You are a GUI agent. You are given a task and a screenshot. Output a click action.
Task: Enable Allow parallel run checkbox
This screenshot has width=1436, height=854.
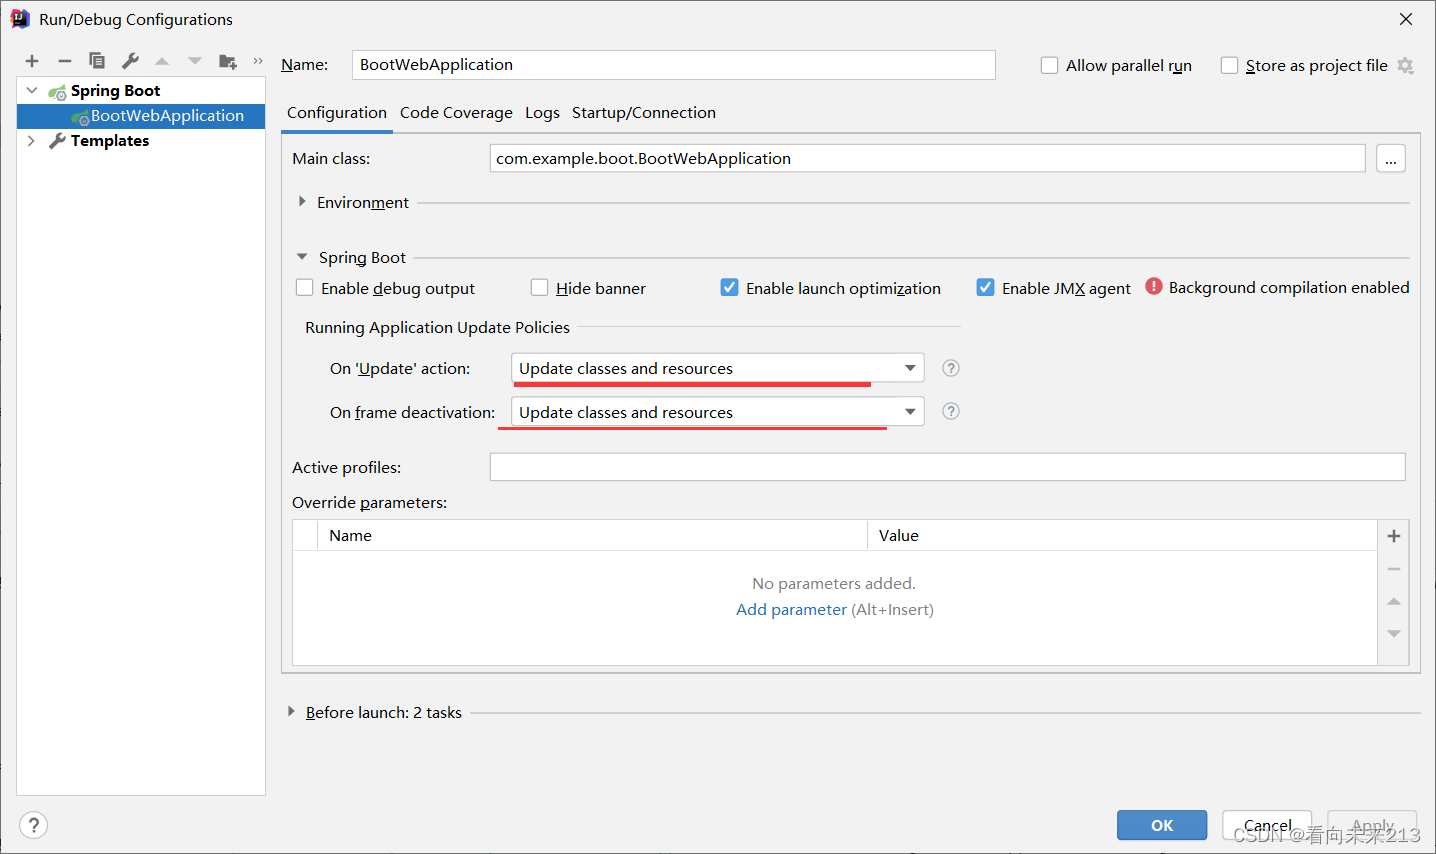[1049, 65]
